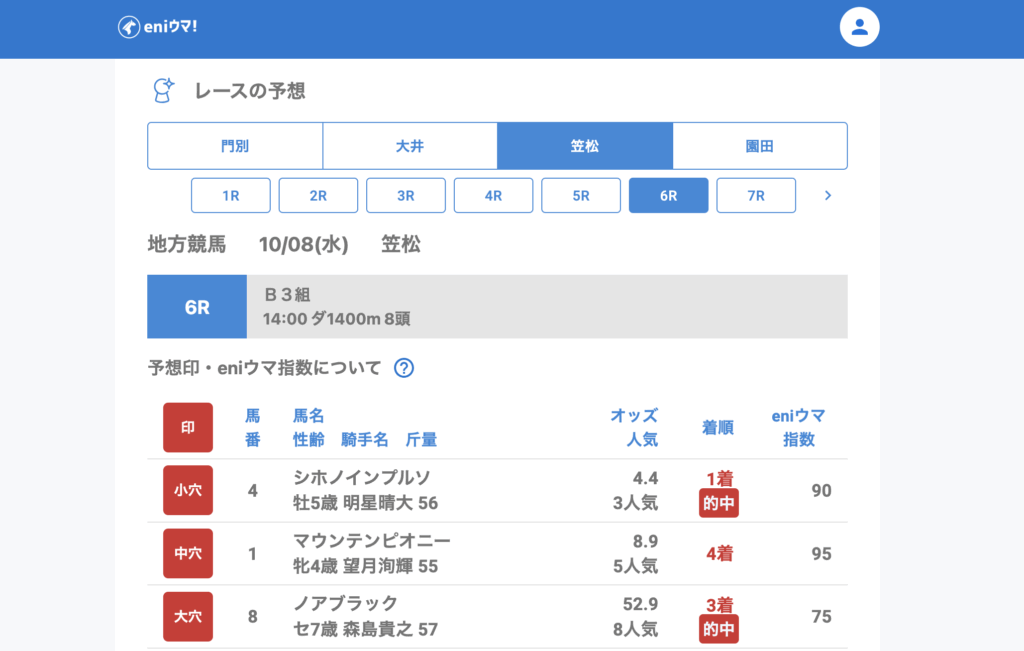1024x651 pixels.
Task: Select race 2R button
Action: click(318, 196)
